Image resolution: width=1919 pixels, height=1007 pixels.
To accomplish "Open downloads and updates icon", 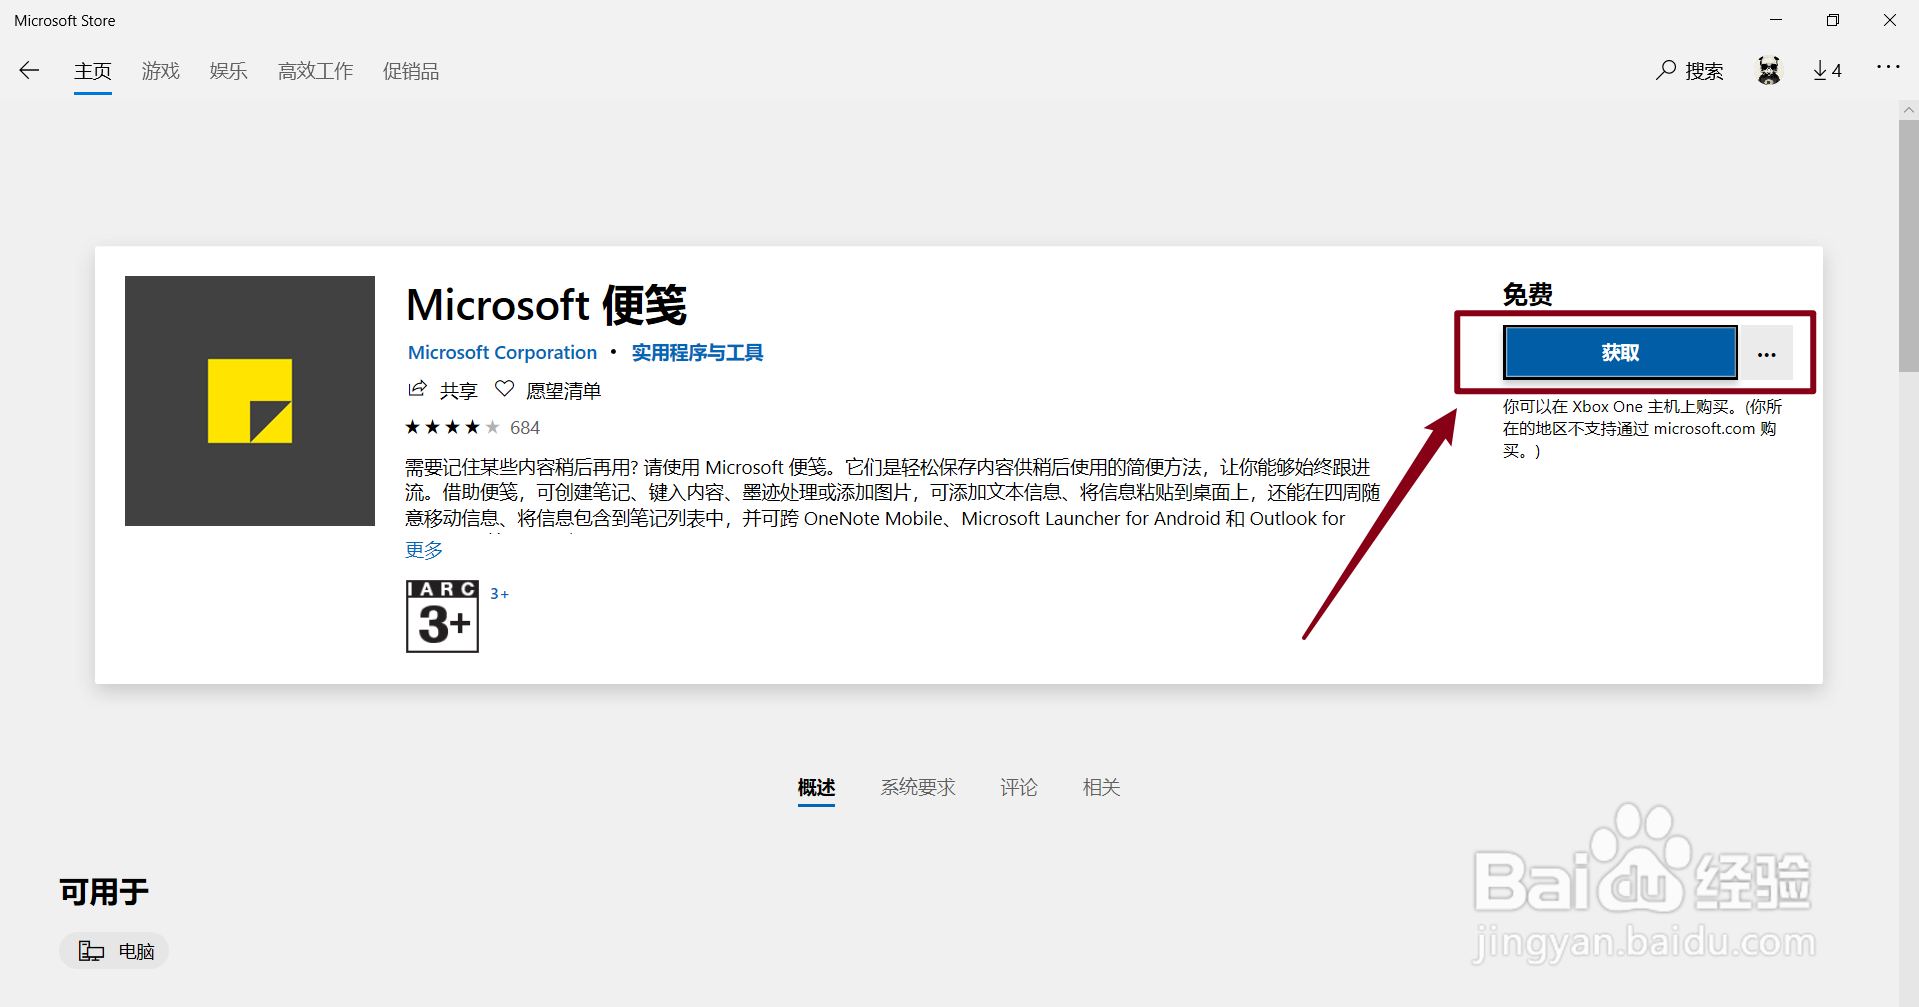I will 1827,70.
